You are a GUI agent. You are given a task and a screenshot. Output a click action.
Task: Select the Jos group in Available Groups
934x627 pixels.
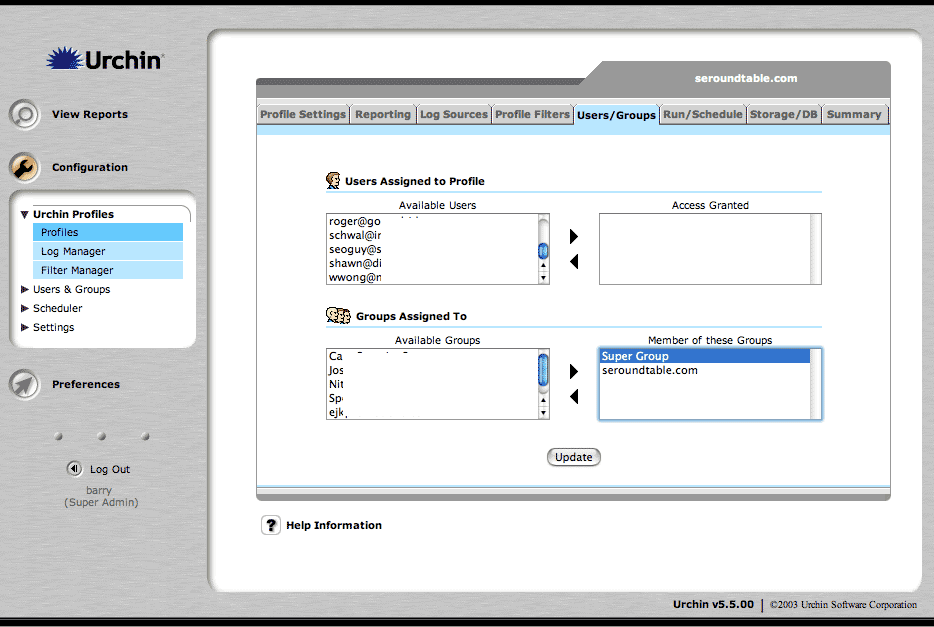point(432,370)
